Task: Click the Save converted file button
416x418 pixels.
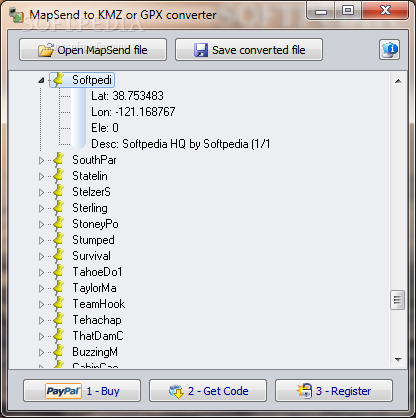Action: click(249, 50)
